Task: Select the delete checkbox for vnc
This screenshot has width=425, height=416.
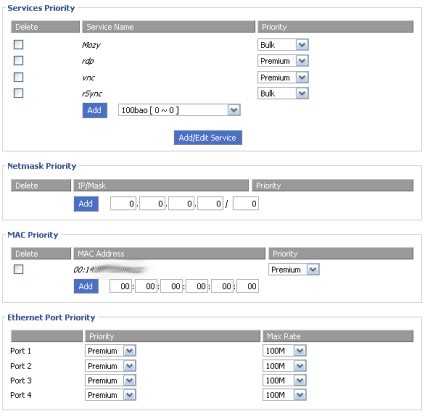Action: click(x=18, y=77)
